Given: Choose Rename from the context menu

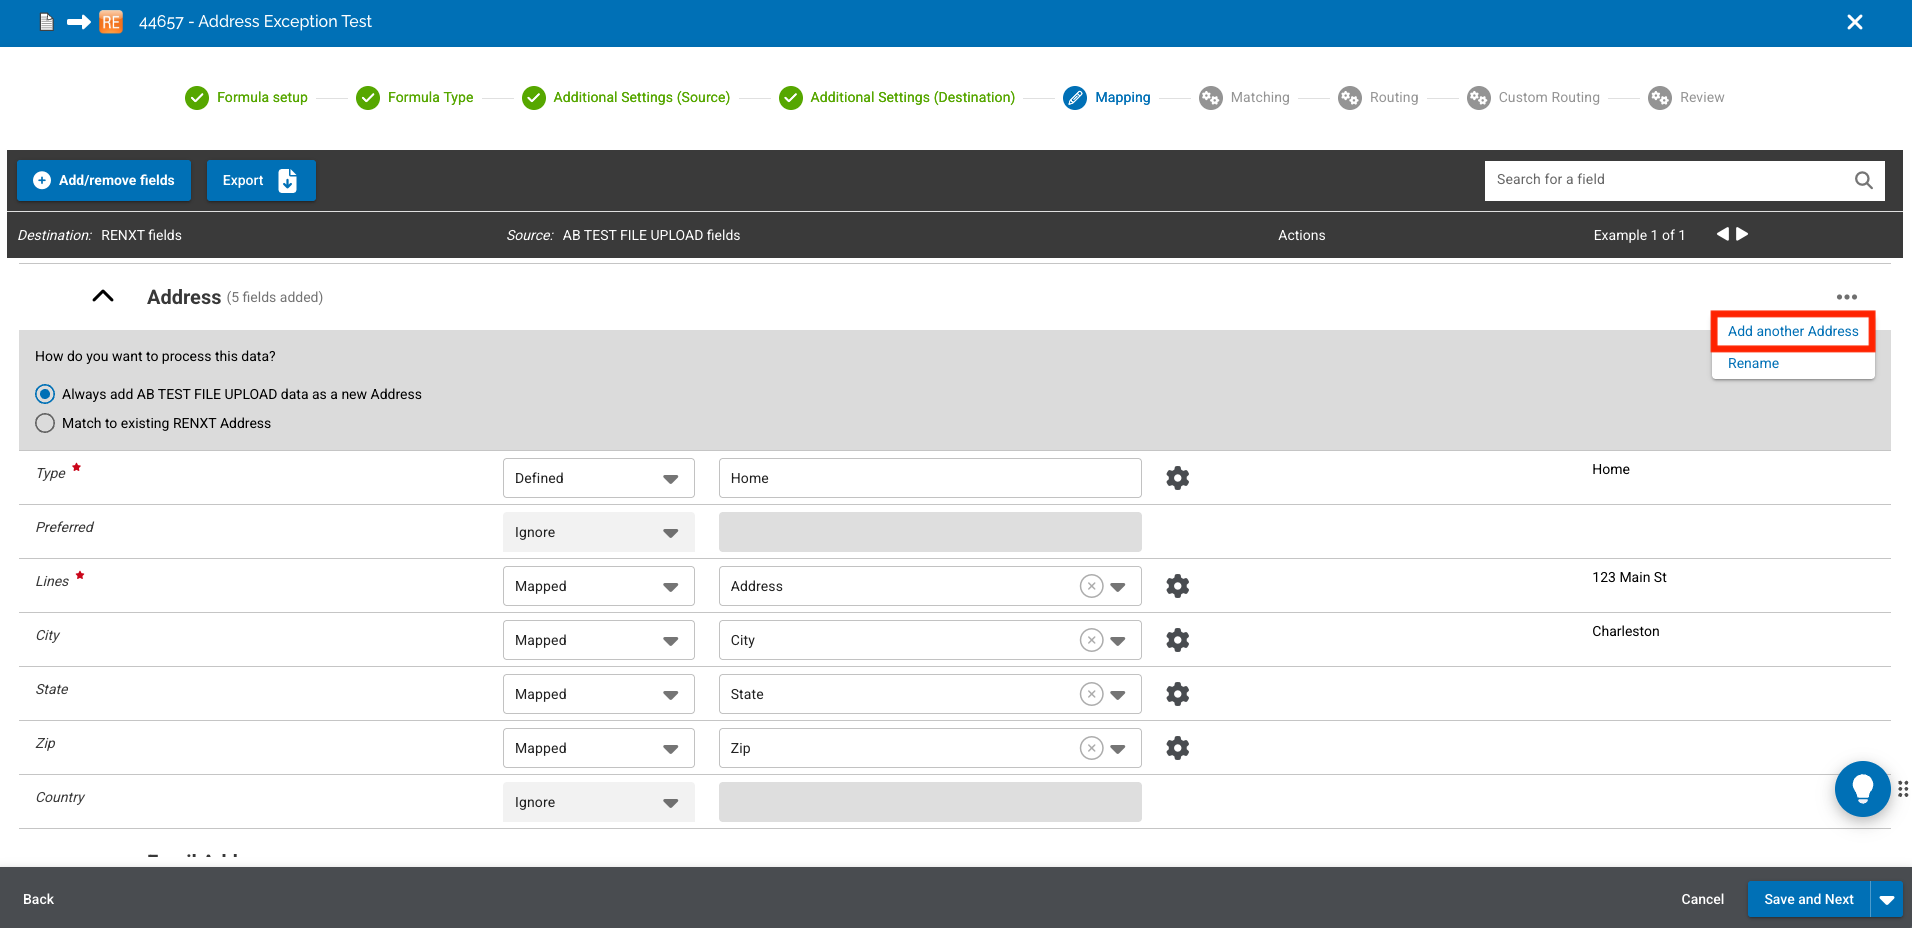Looking at the screenshot, I should click(1753, 363).
